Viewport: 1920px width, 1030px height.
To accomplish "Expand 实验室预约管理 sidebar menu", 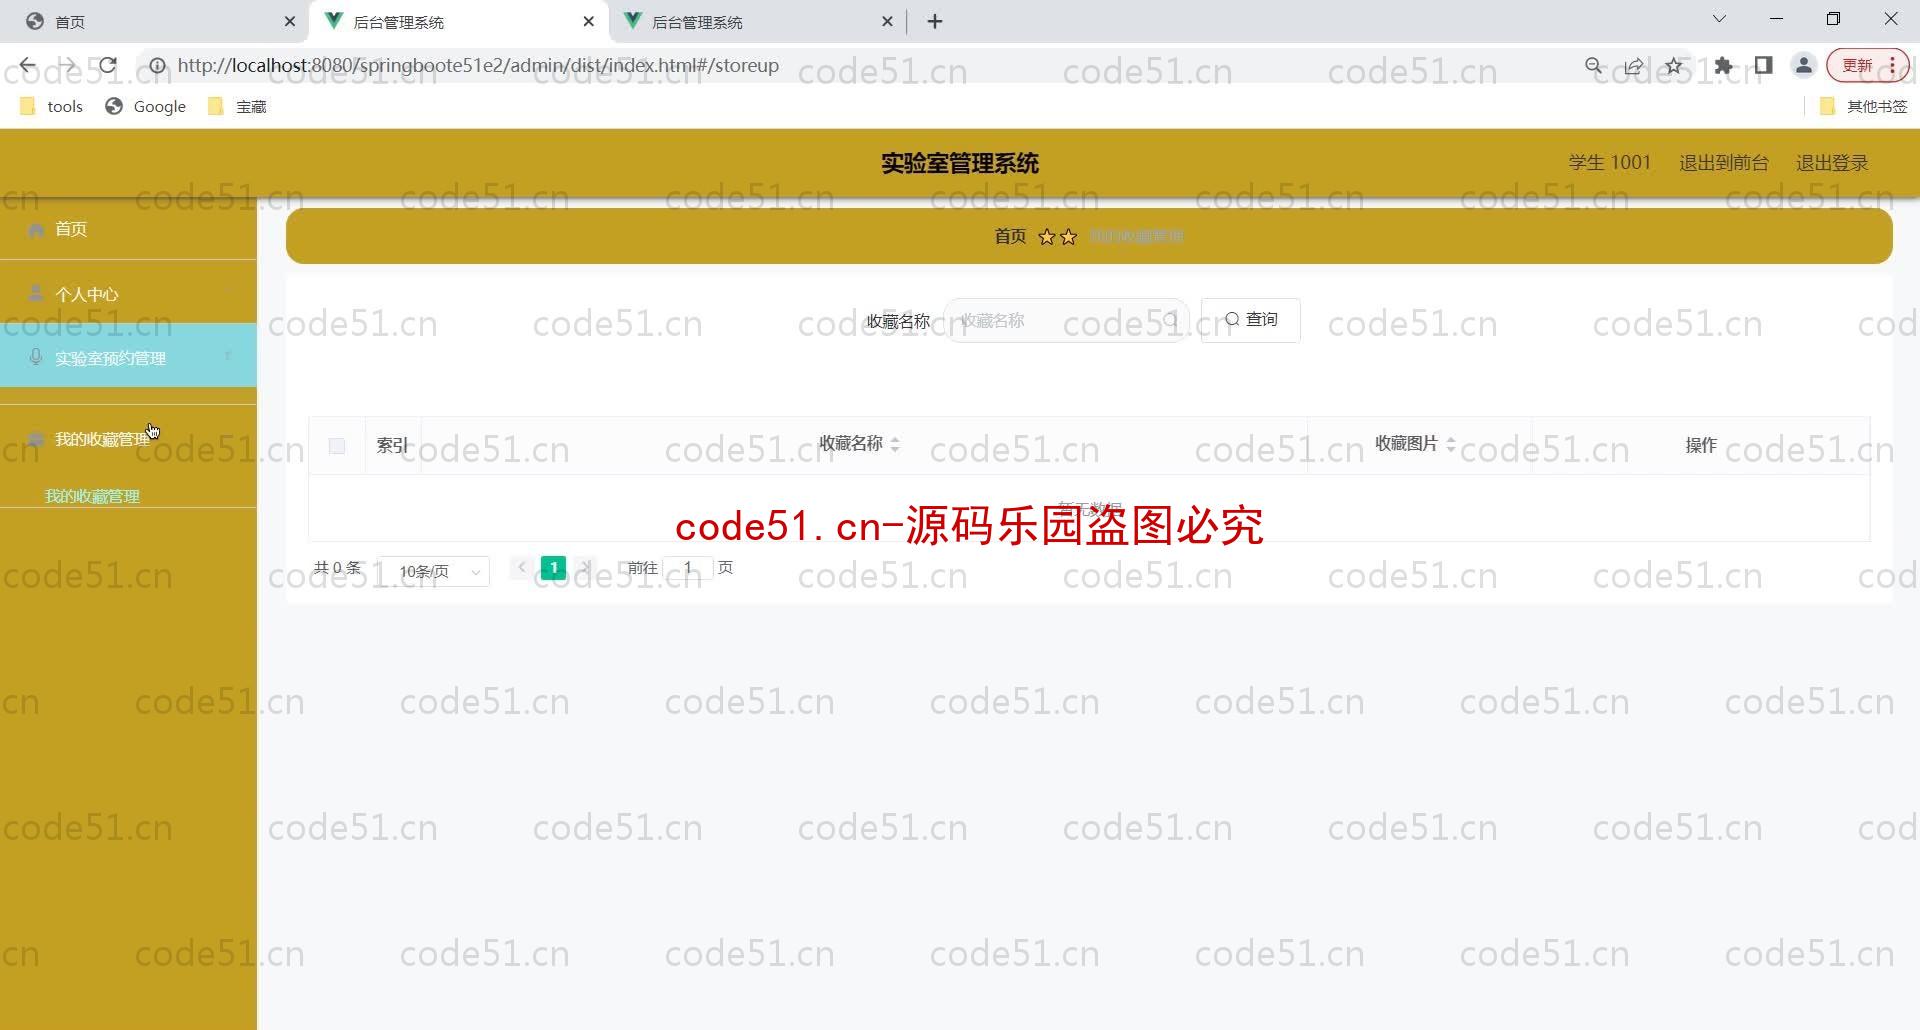I will [128, 357].
